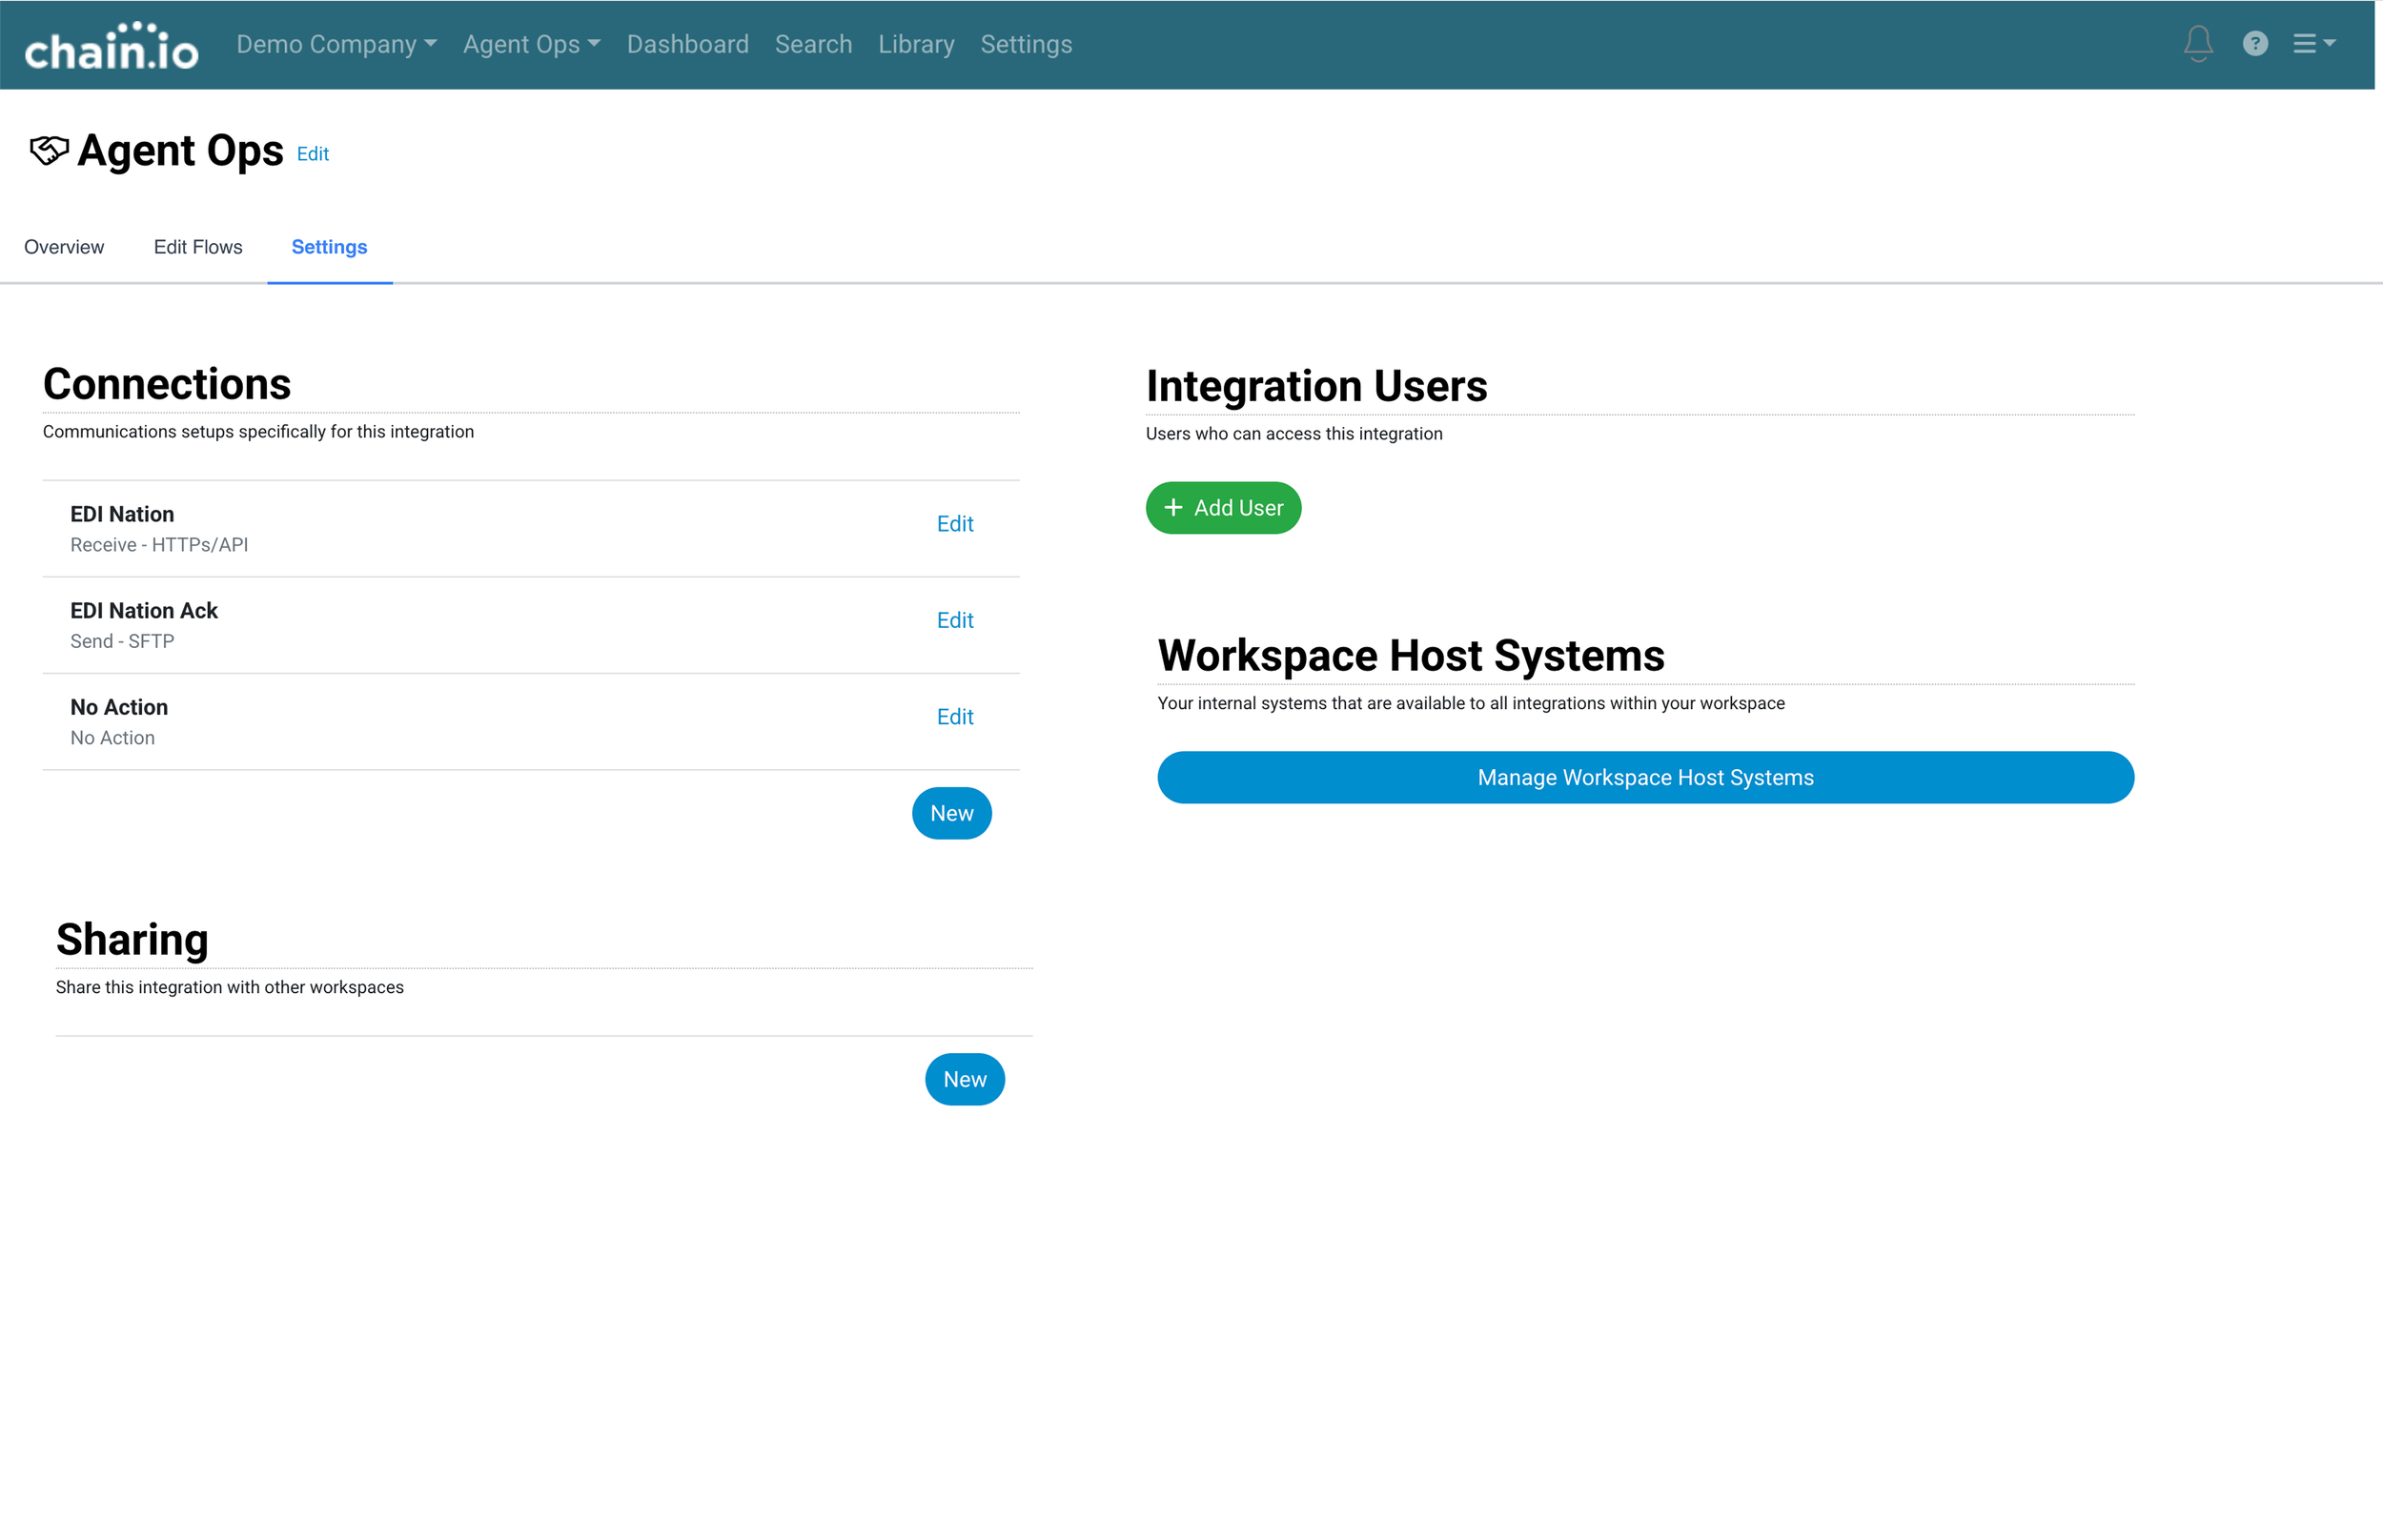Edit the EDI Nation Ack connection
Viewport: 2383px width, 1540px height.
[954, 620]
